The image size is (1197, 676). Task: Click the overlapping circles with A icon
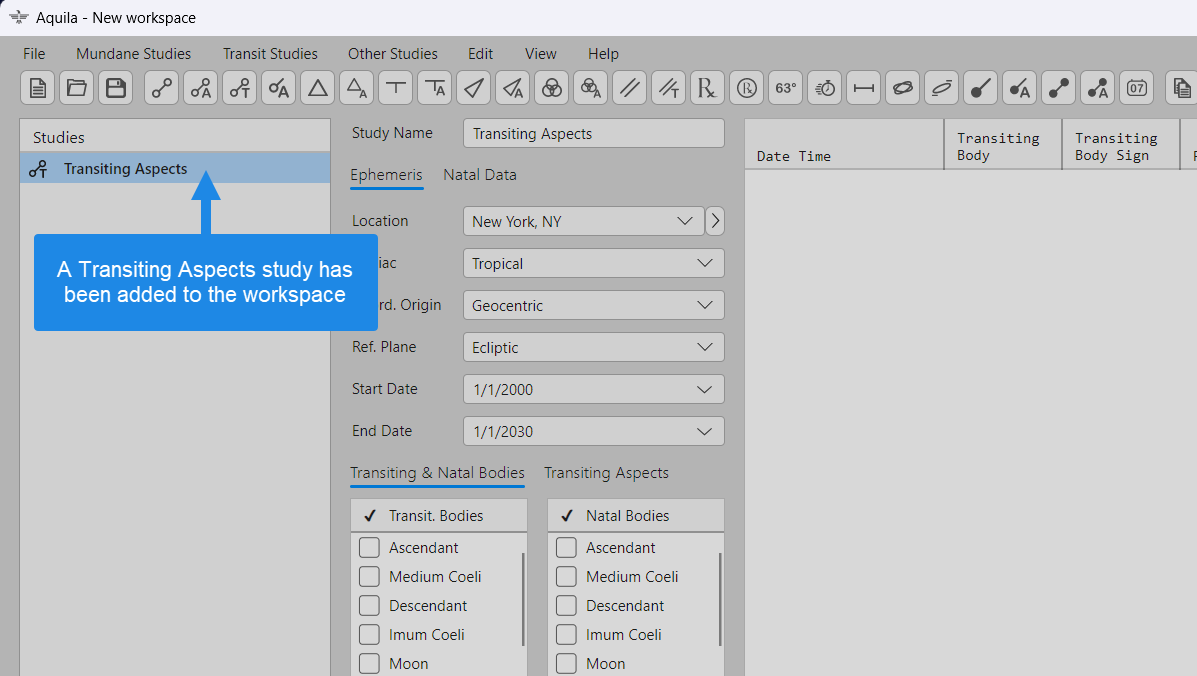[590, 88]
